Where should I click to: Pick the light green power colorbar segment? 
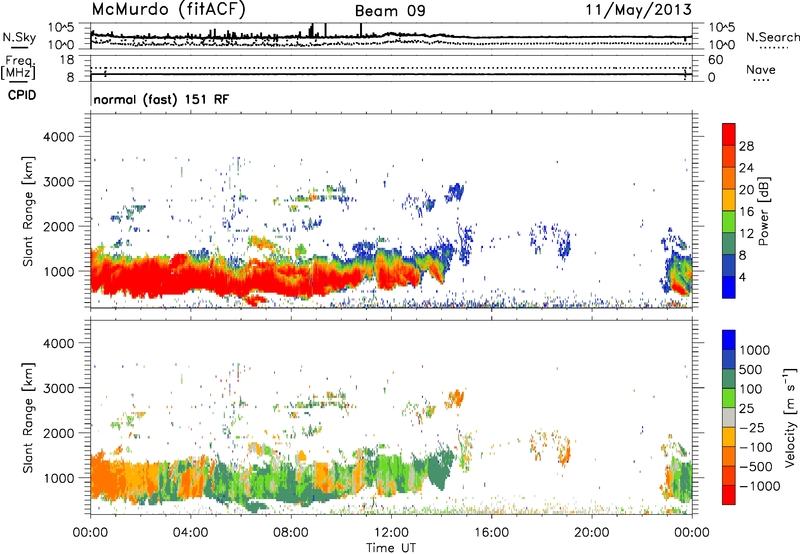(729, 221)
